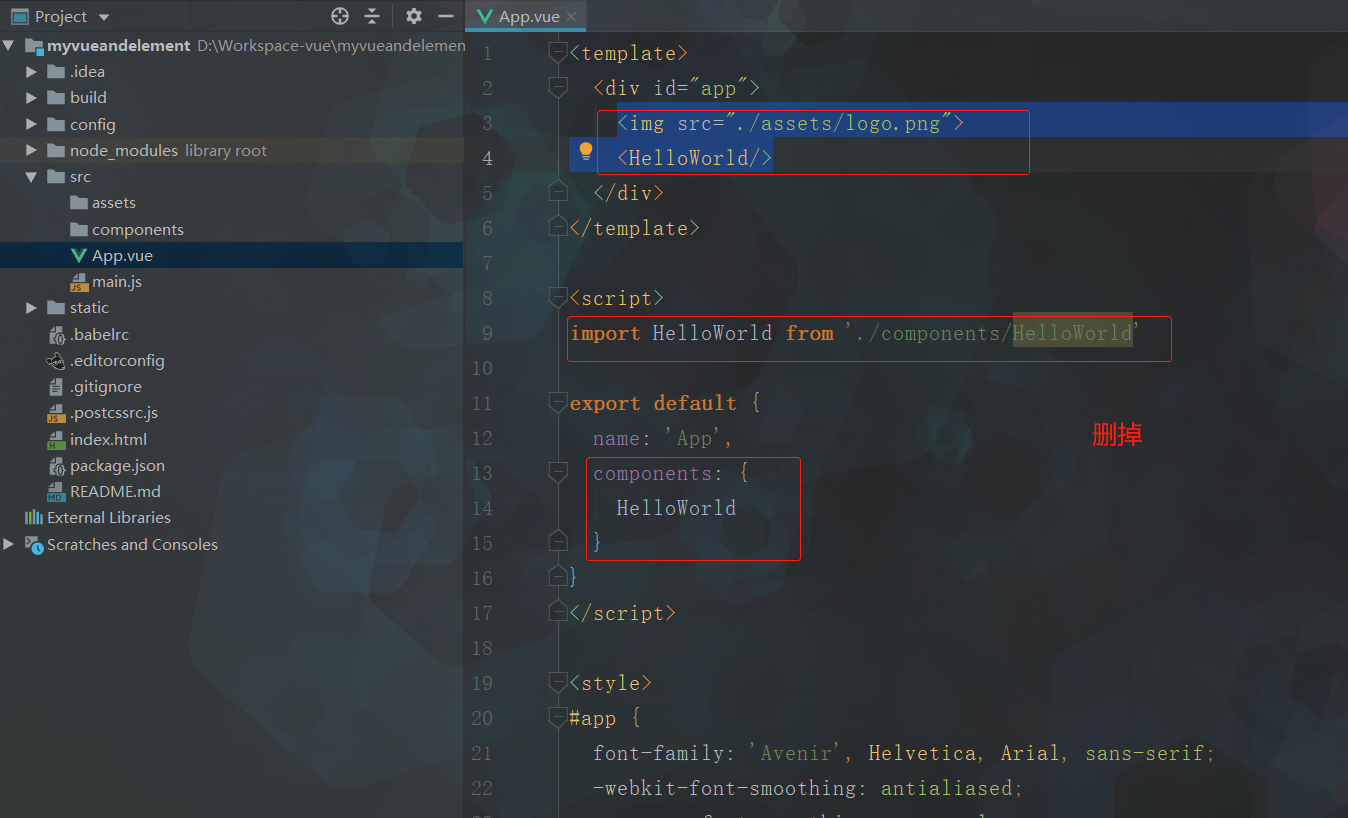Select the External Libraries label
The width and height of the screenshot is (1348, 818).
click(x=109, y=518)
